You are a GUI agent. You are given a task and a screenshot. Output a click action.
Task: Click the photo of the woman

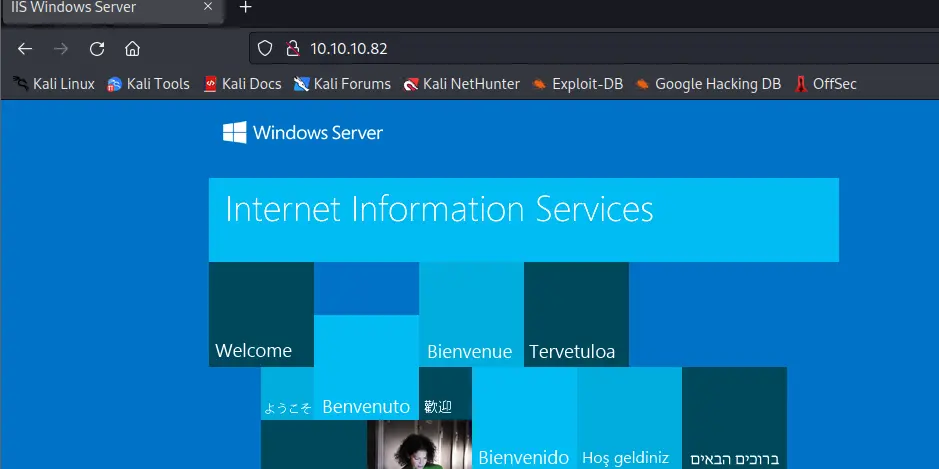click(x=419, y=444)
